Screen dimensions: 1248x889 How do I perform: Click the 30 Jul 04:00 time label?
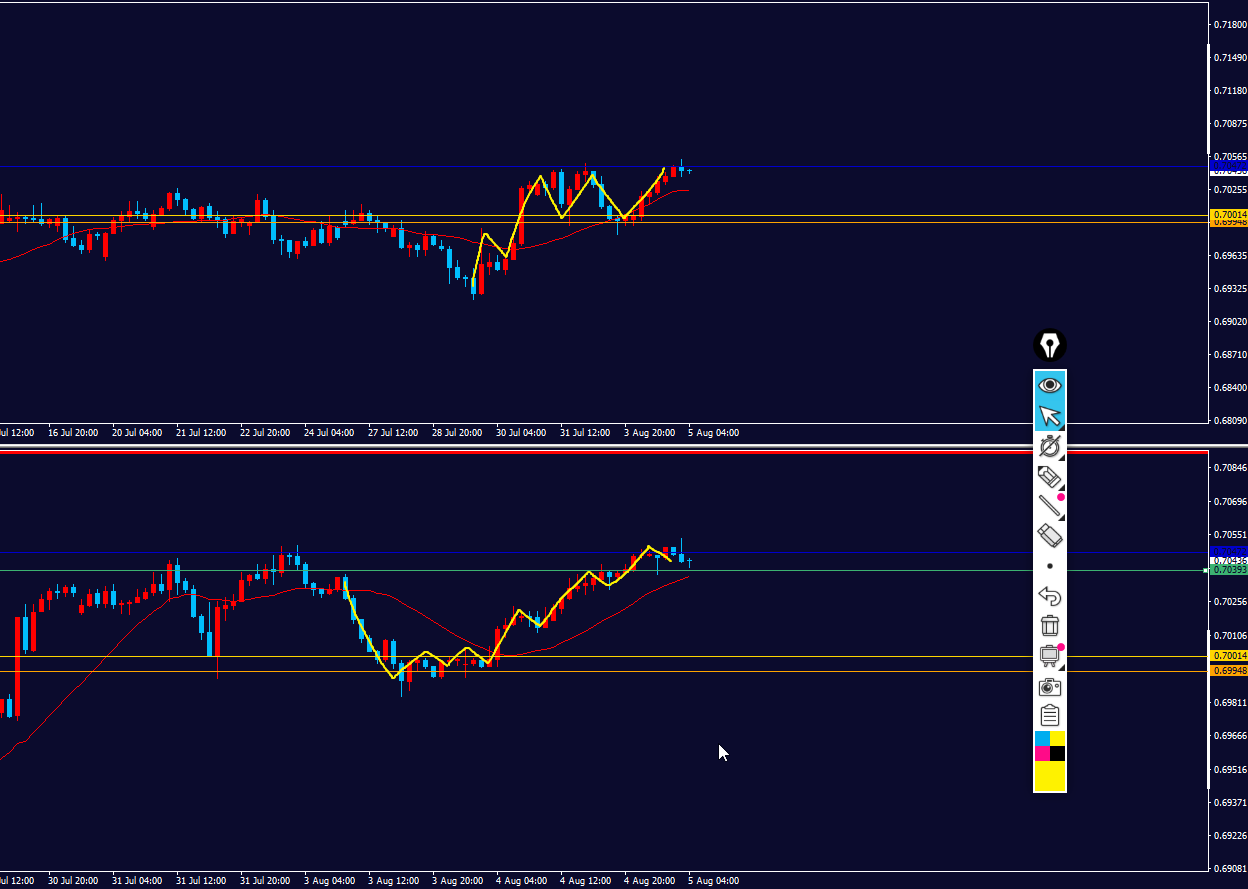pos(521,433)
